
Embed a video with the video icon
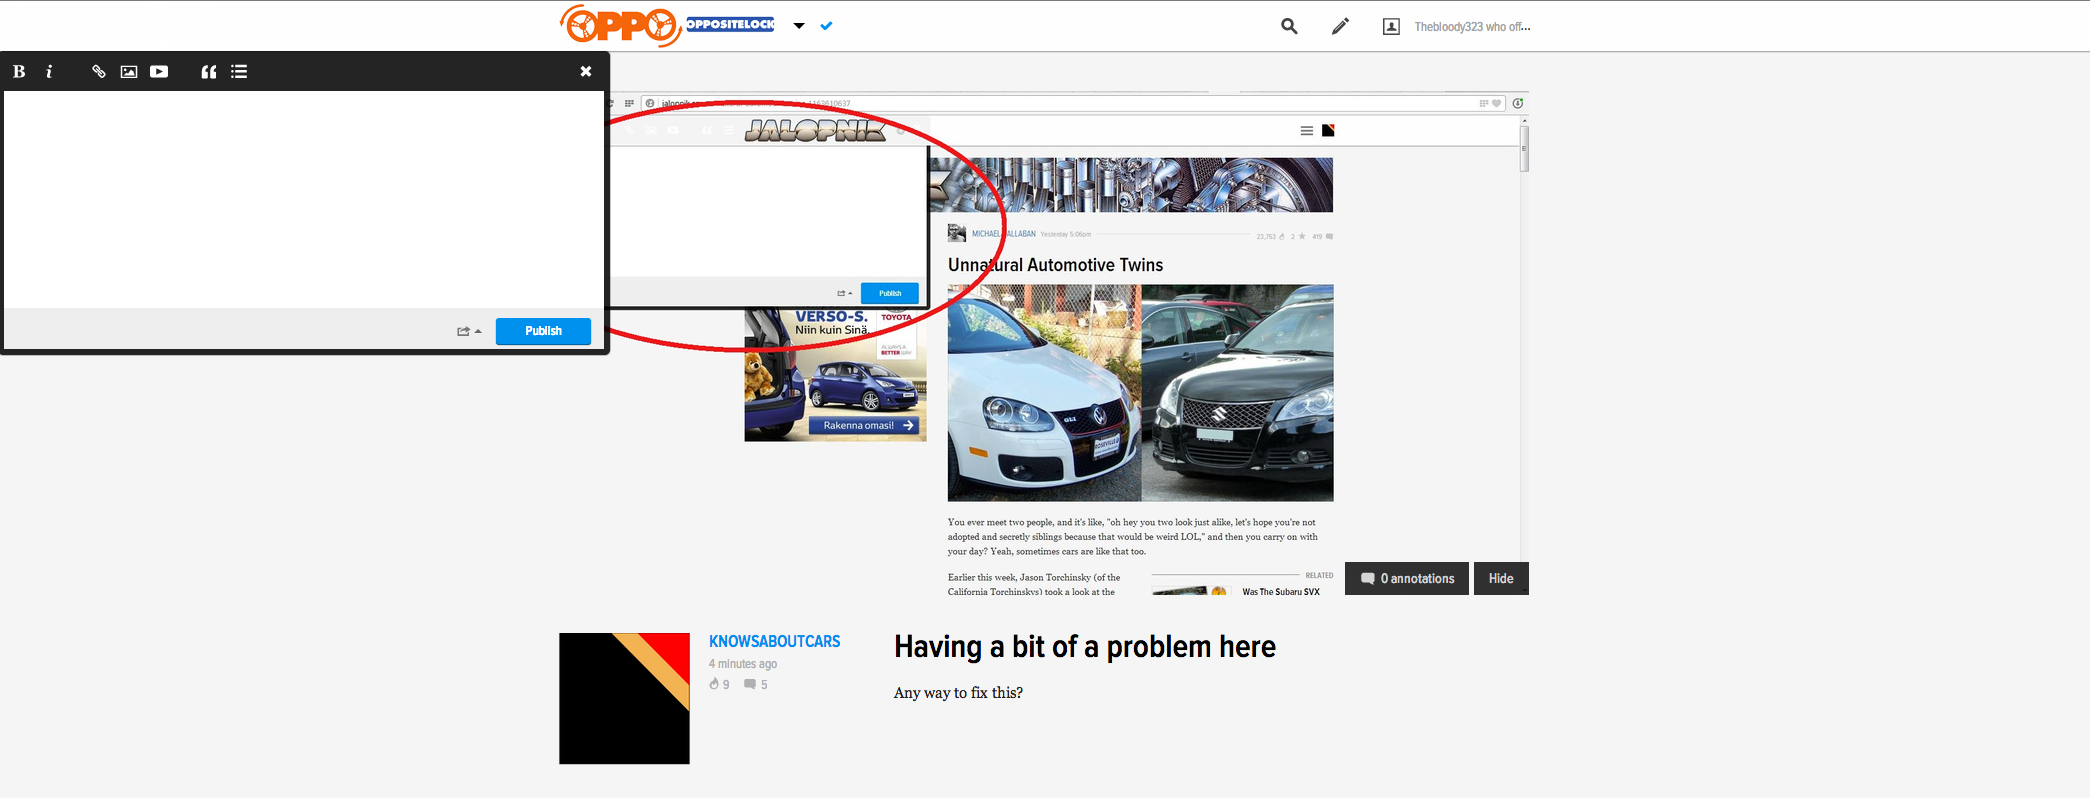click(x=159, y=71)
